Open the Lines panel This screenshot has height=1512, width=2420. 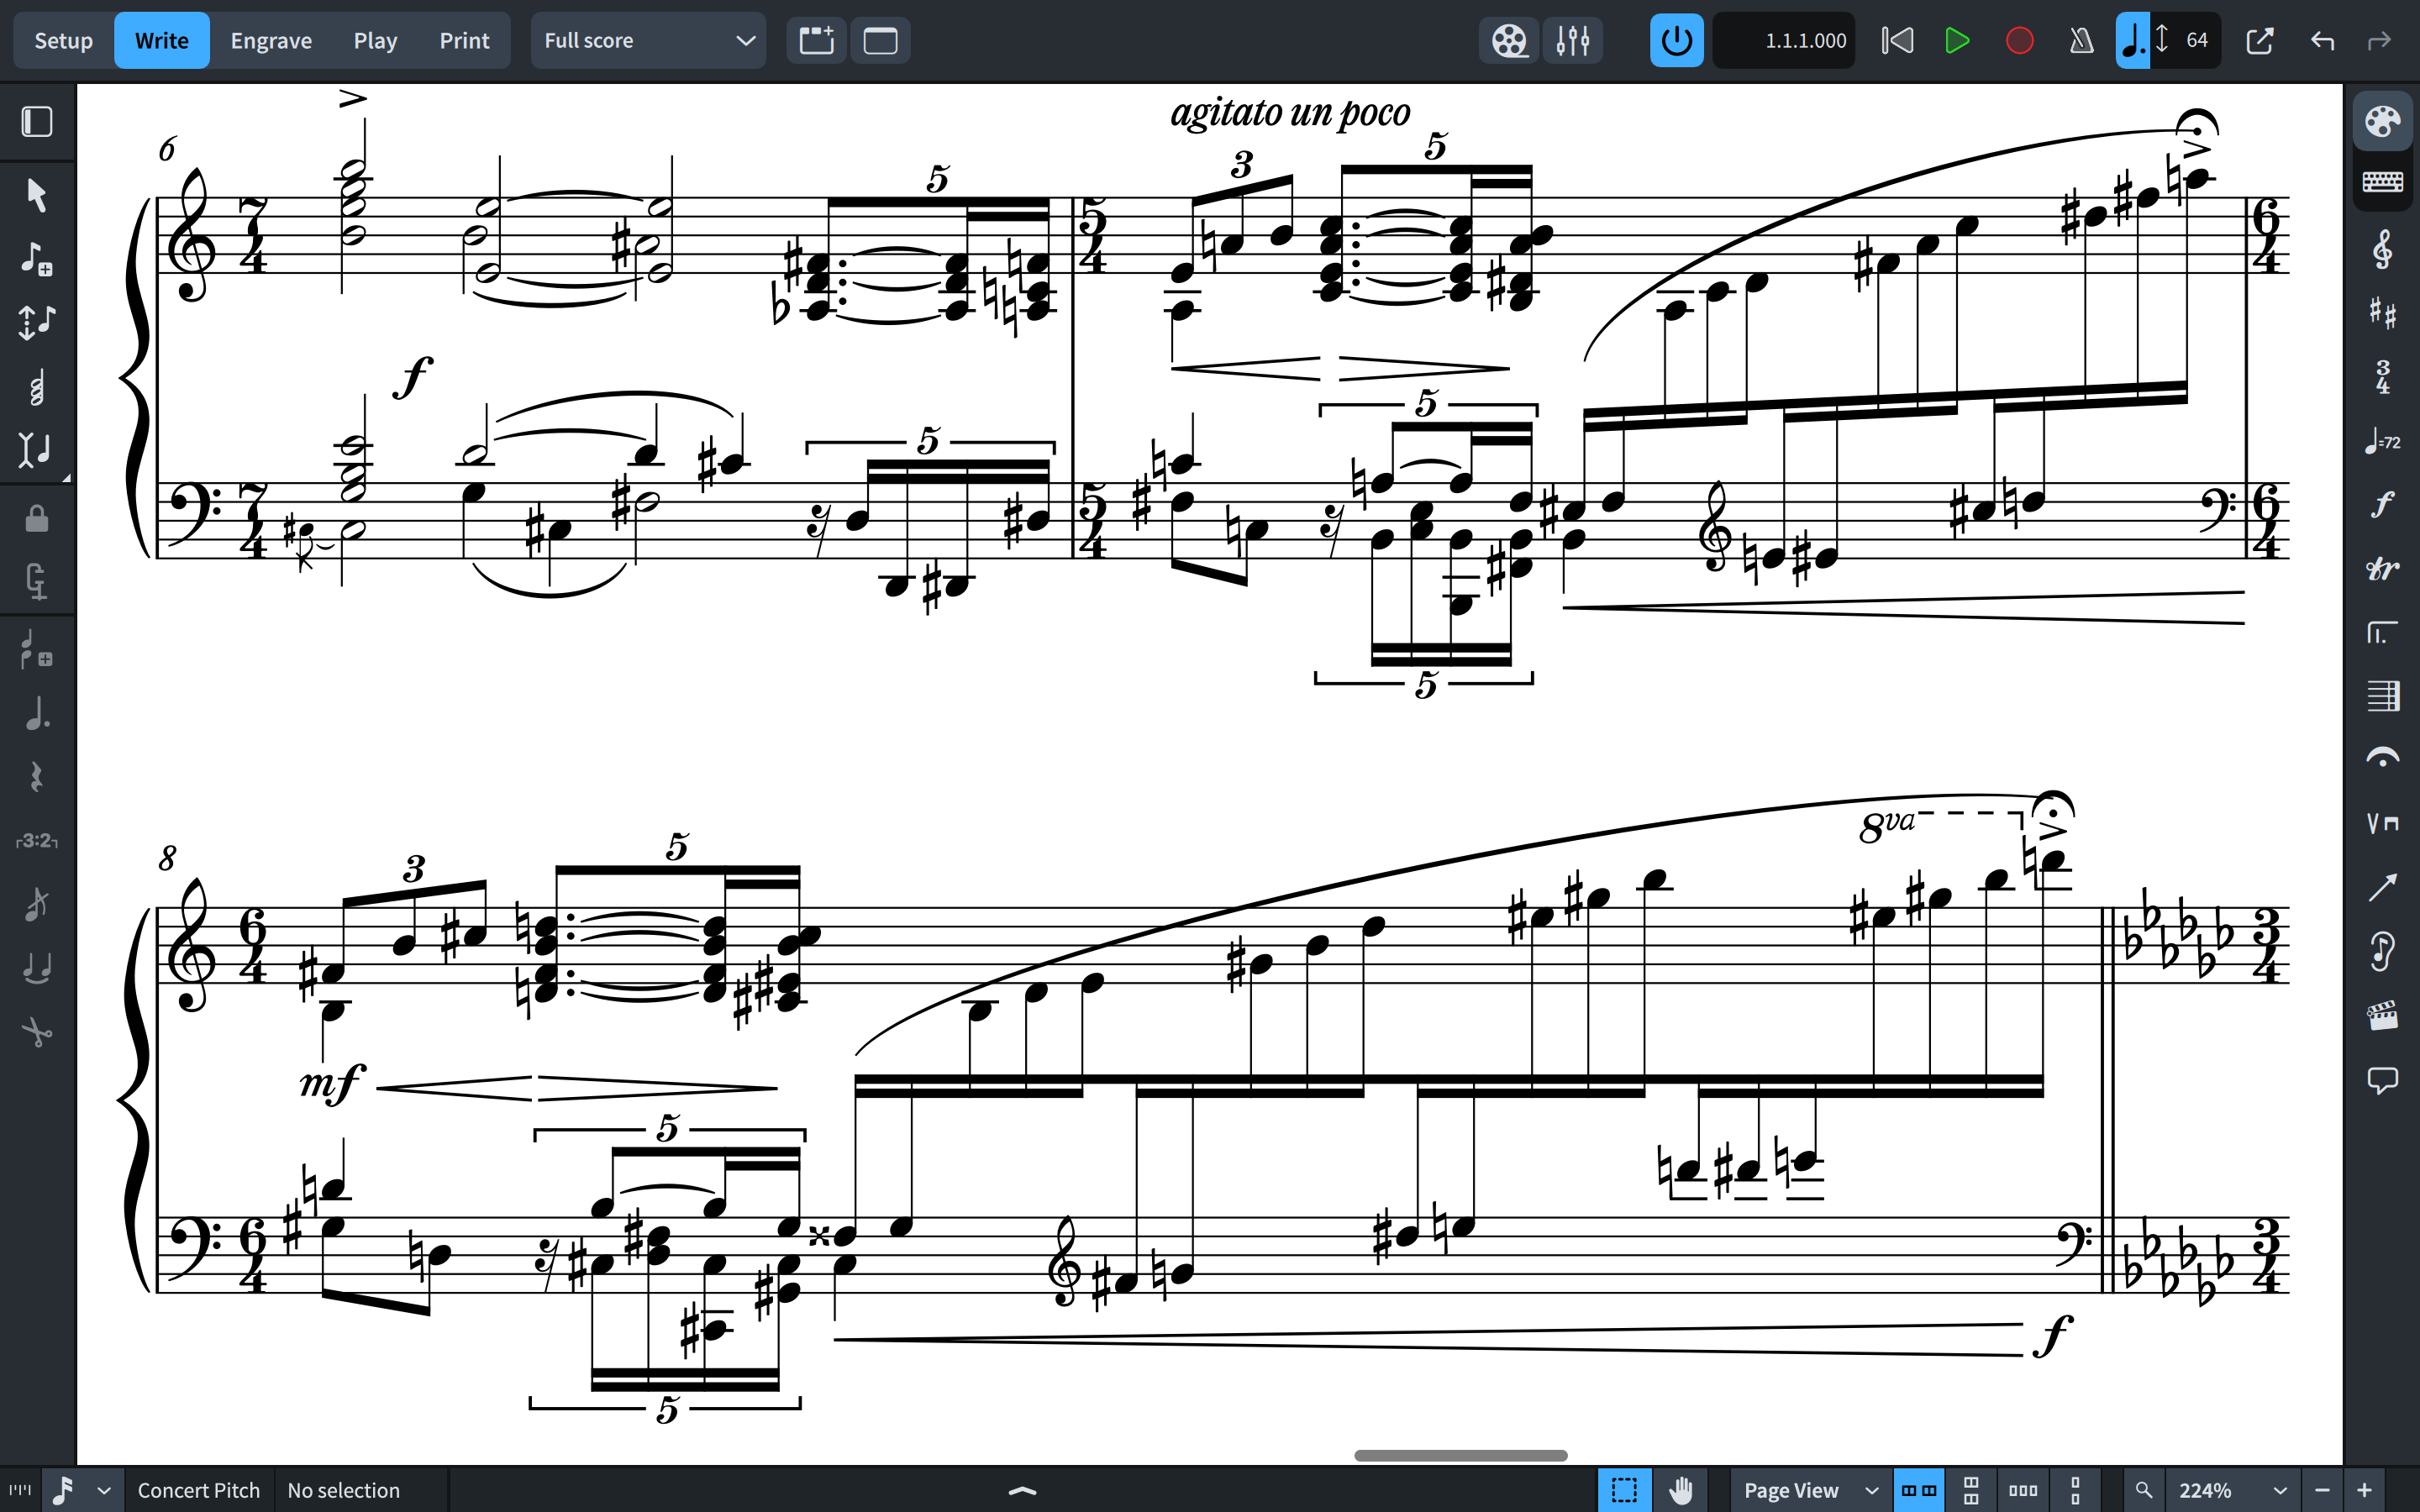coord(2382,887)
